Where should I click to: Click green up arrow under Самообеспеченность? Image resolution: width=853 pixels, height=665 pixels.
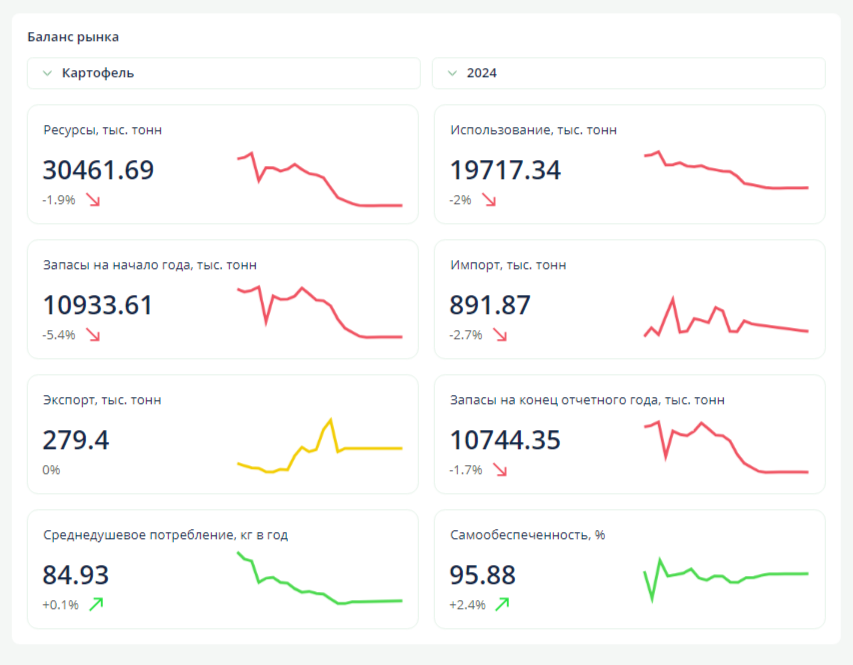coord(502,604)
